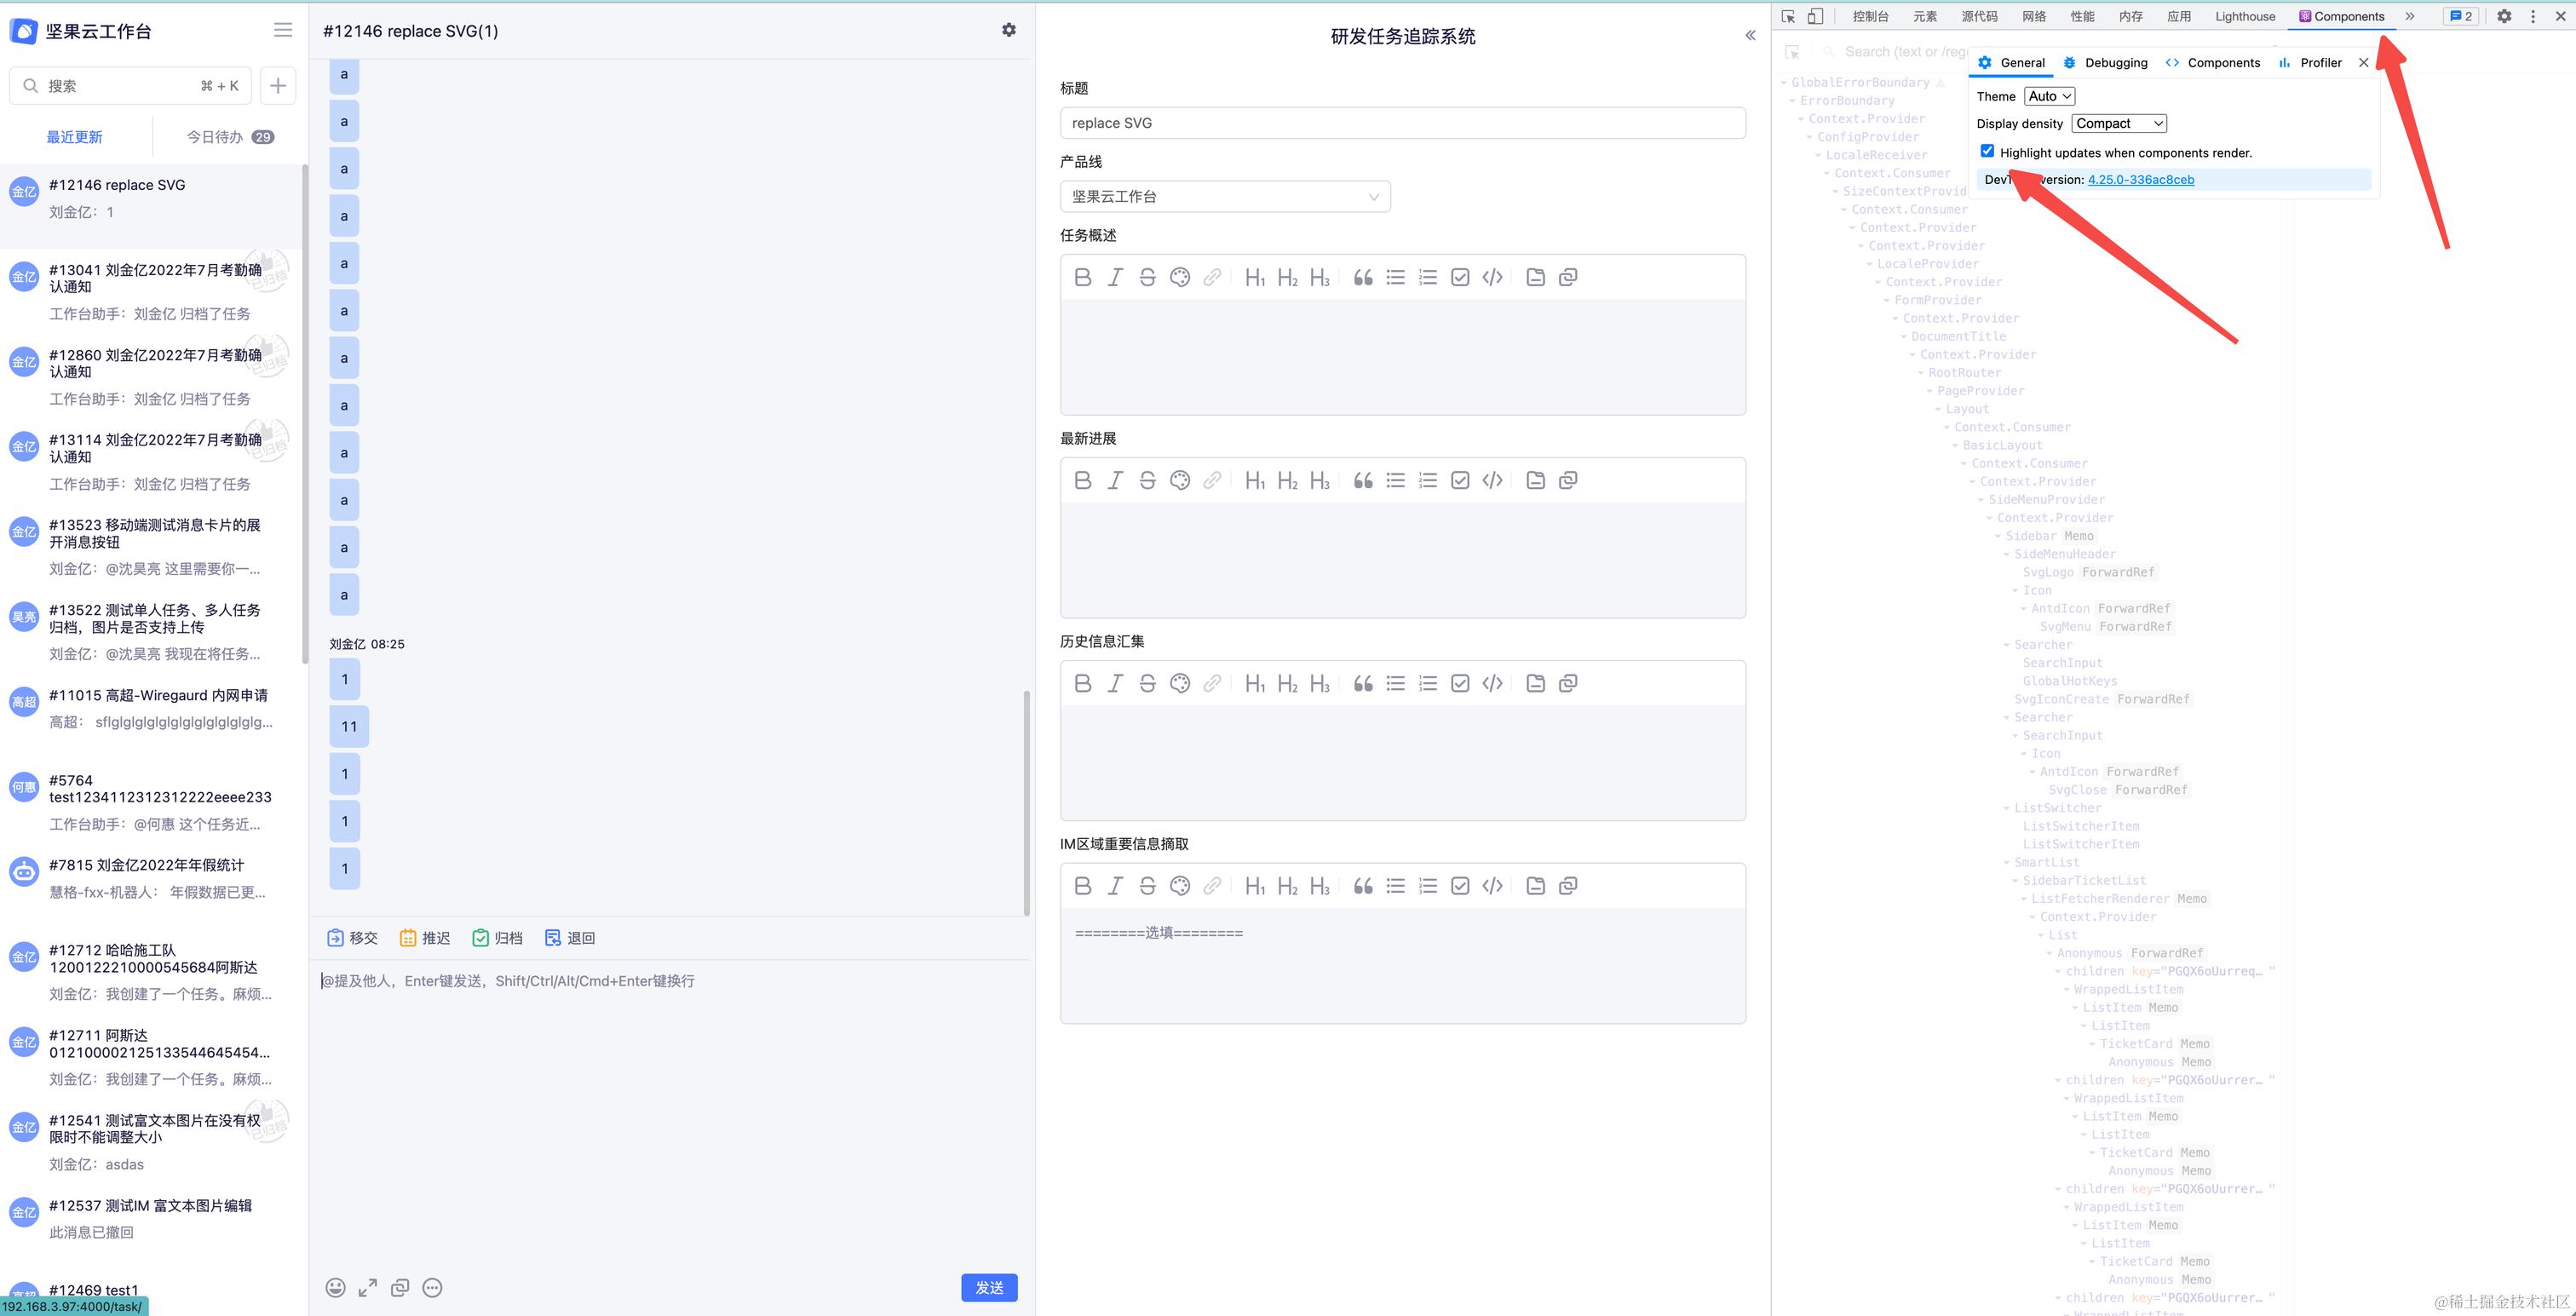
Task: Click the bold icon in 任务概述 editor
Action: [x=1082, y=277]
